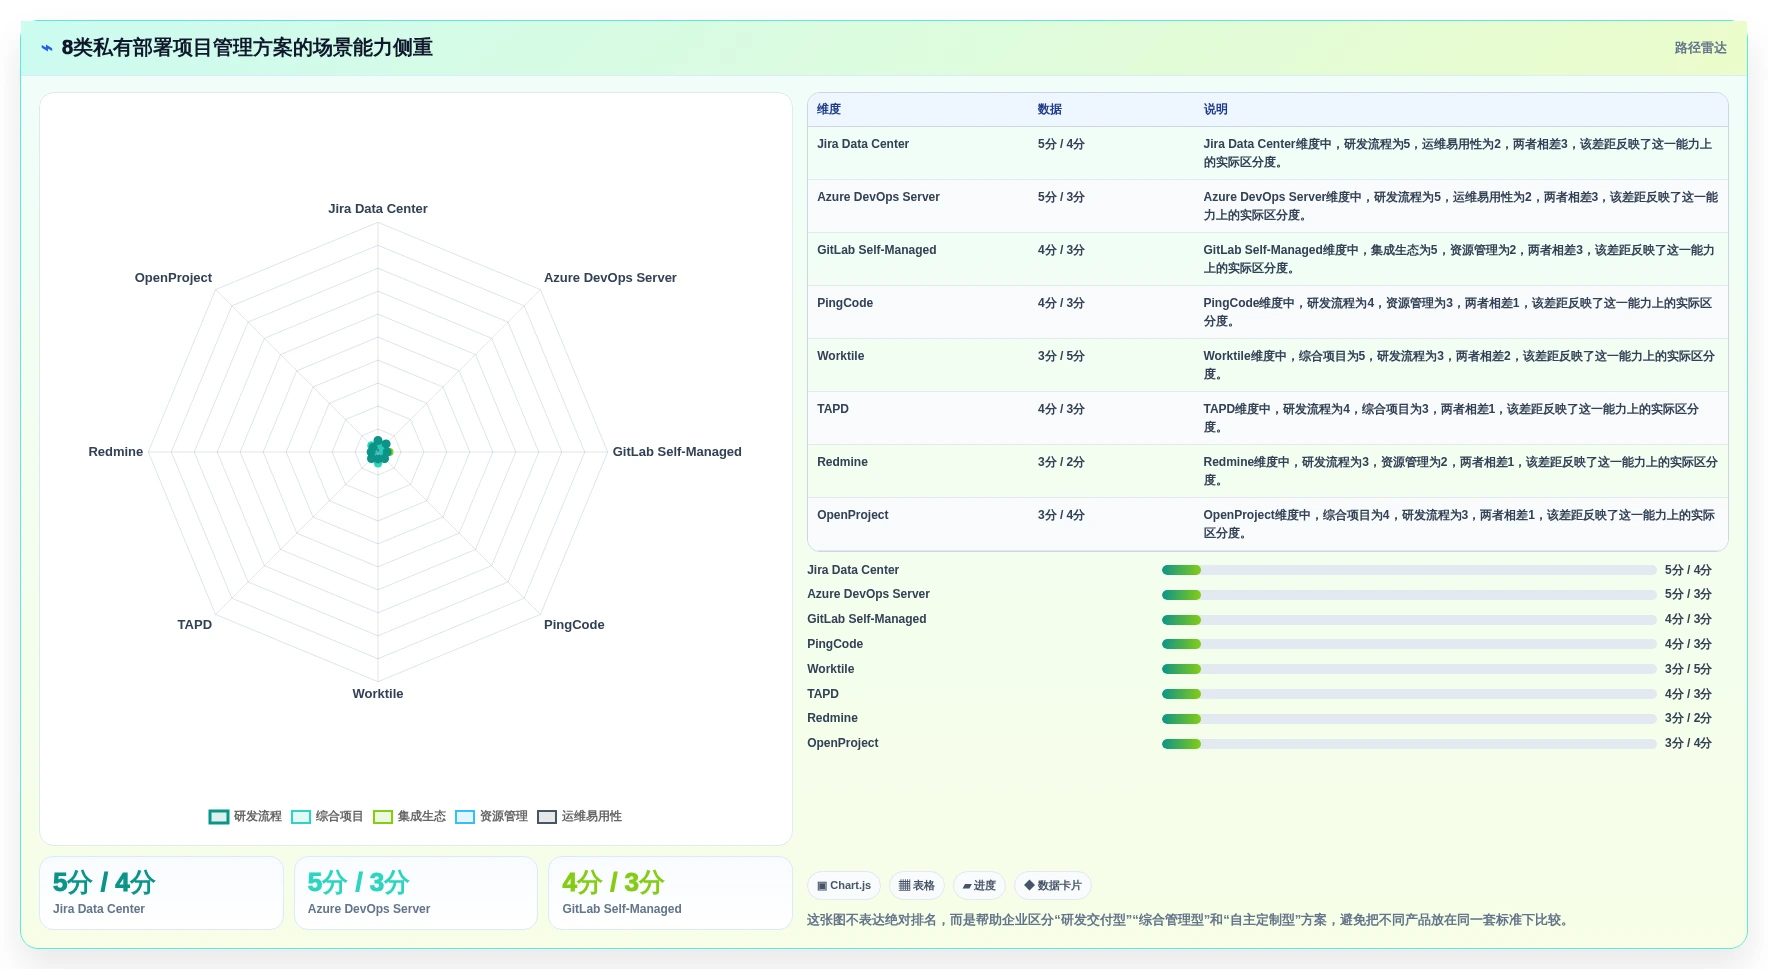This screenshot has height=969, width=1768.
Task: Click the TAPD table score 4分 / 3分
Action: pyautogui.click(x=1061, y=409)
